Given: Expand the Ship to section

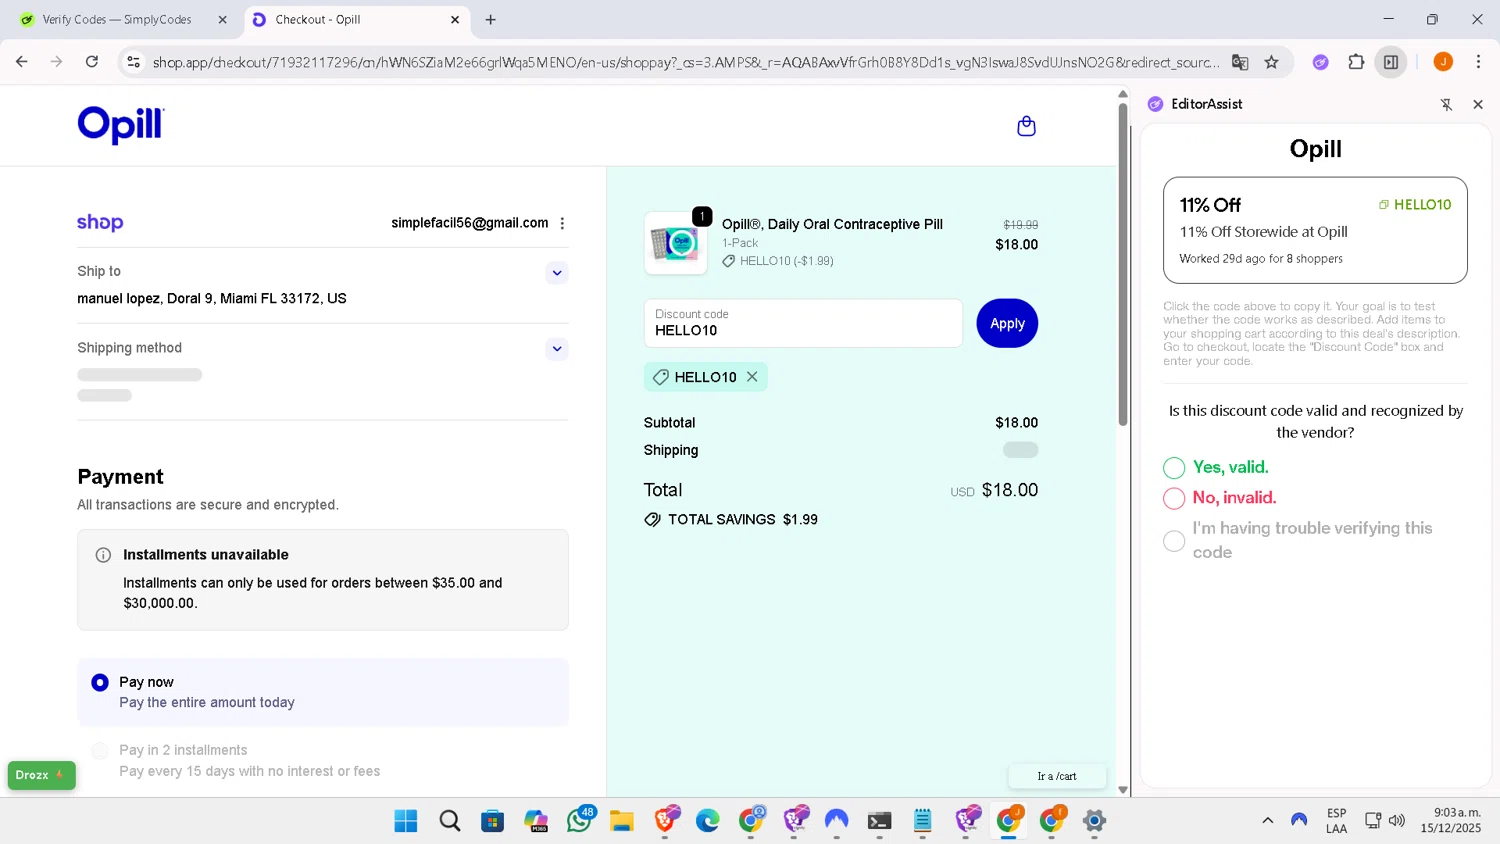Looking at the screenshot, I should (x=557, y=273).
